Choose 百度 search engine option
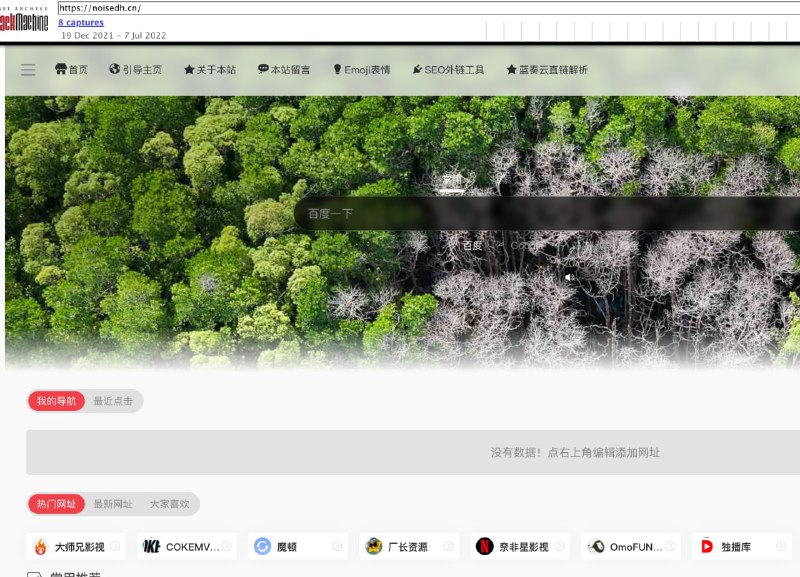The image size is (800, 577). click(x=472, y=245)
